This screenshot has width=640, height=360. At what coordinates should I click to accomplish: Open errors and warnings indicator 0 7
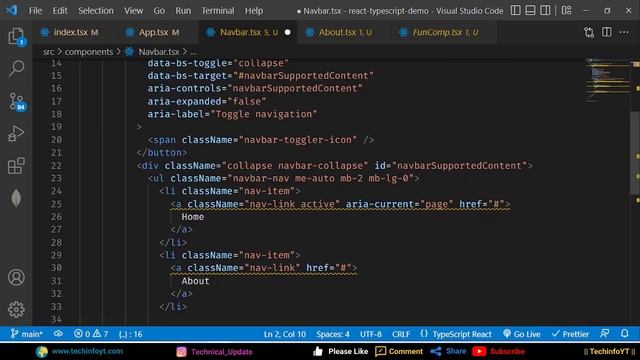(x=91, y=334)
